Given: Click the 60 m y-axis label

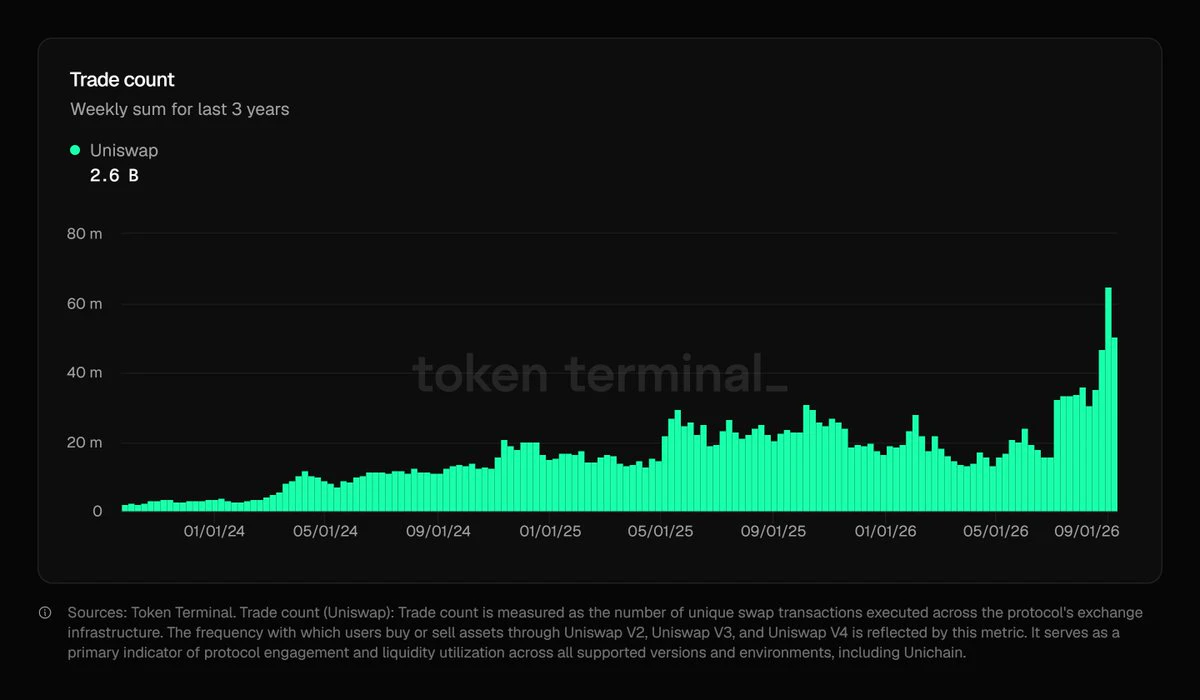Looking at the screenshot, I should coord(83,303).
